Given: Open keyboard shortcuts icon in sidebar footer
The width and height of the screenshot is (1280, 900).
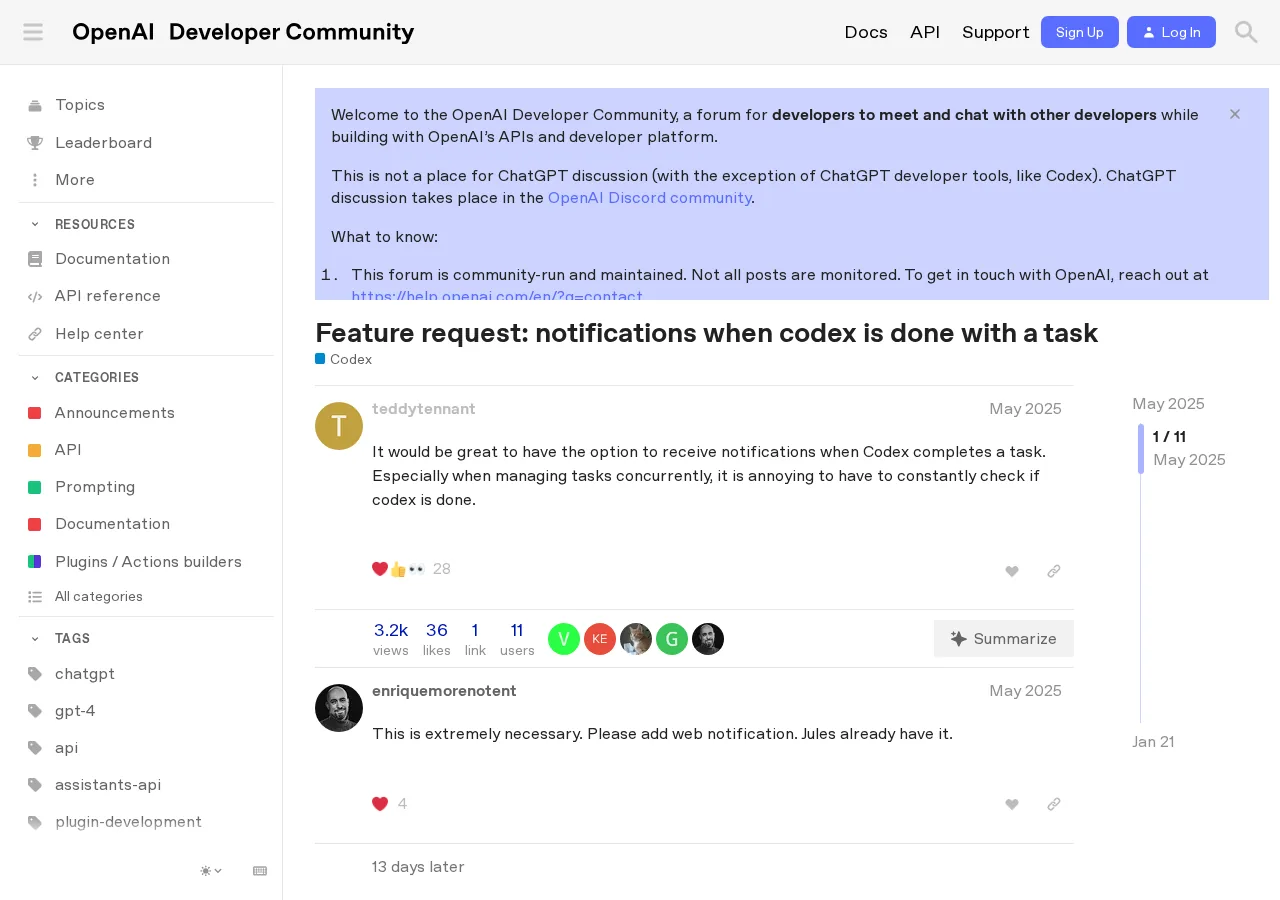Looking at the screenshot, I should click(x=260, y=871).
